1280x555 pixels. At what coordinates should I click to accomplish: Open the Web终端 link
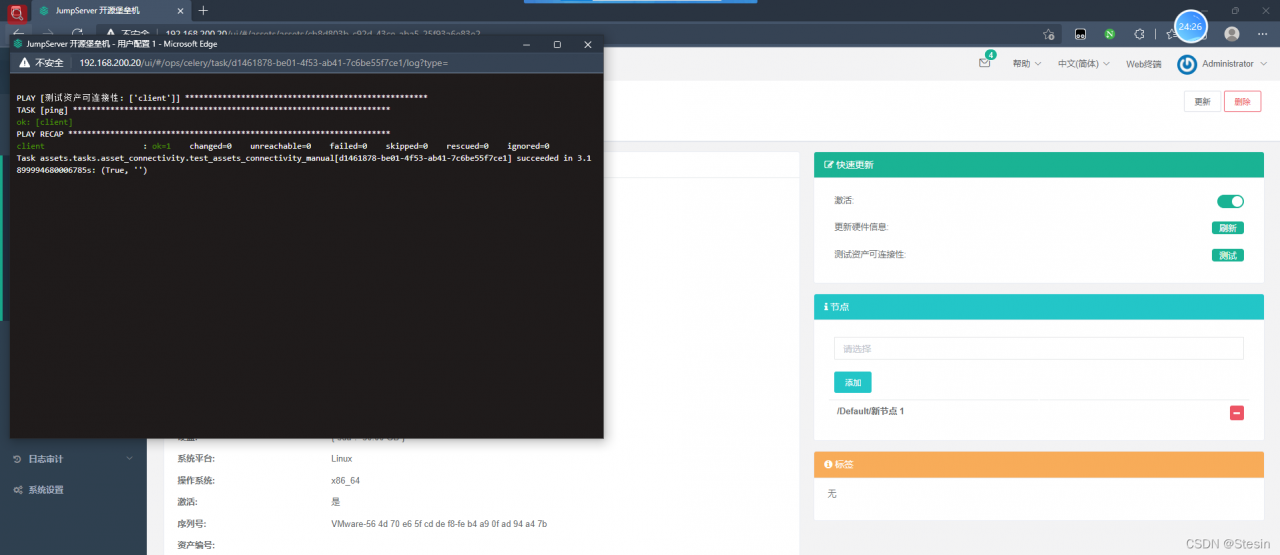pyautogui.click(x=1143, y=64)
